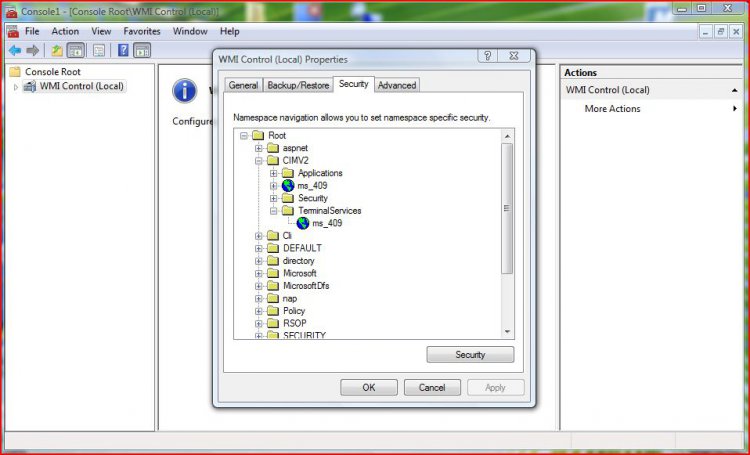Click the namespace tree vertical scrollbar thumb
The width and height of the screenshot is (750, 455).
(x=507, y=209)
